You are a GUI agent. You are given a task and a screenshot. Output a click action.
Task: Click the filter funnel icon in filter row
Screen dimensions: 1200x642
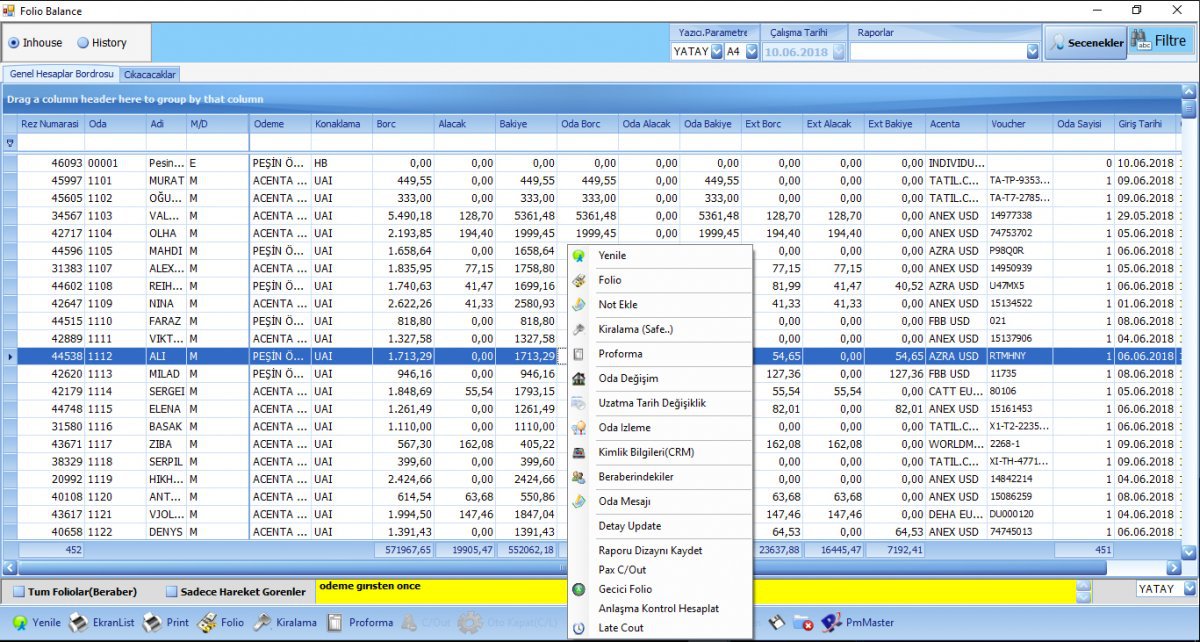[11, 143]
